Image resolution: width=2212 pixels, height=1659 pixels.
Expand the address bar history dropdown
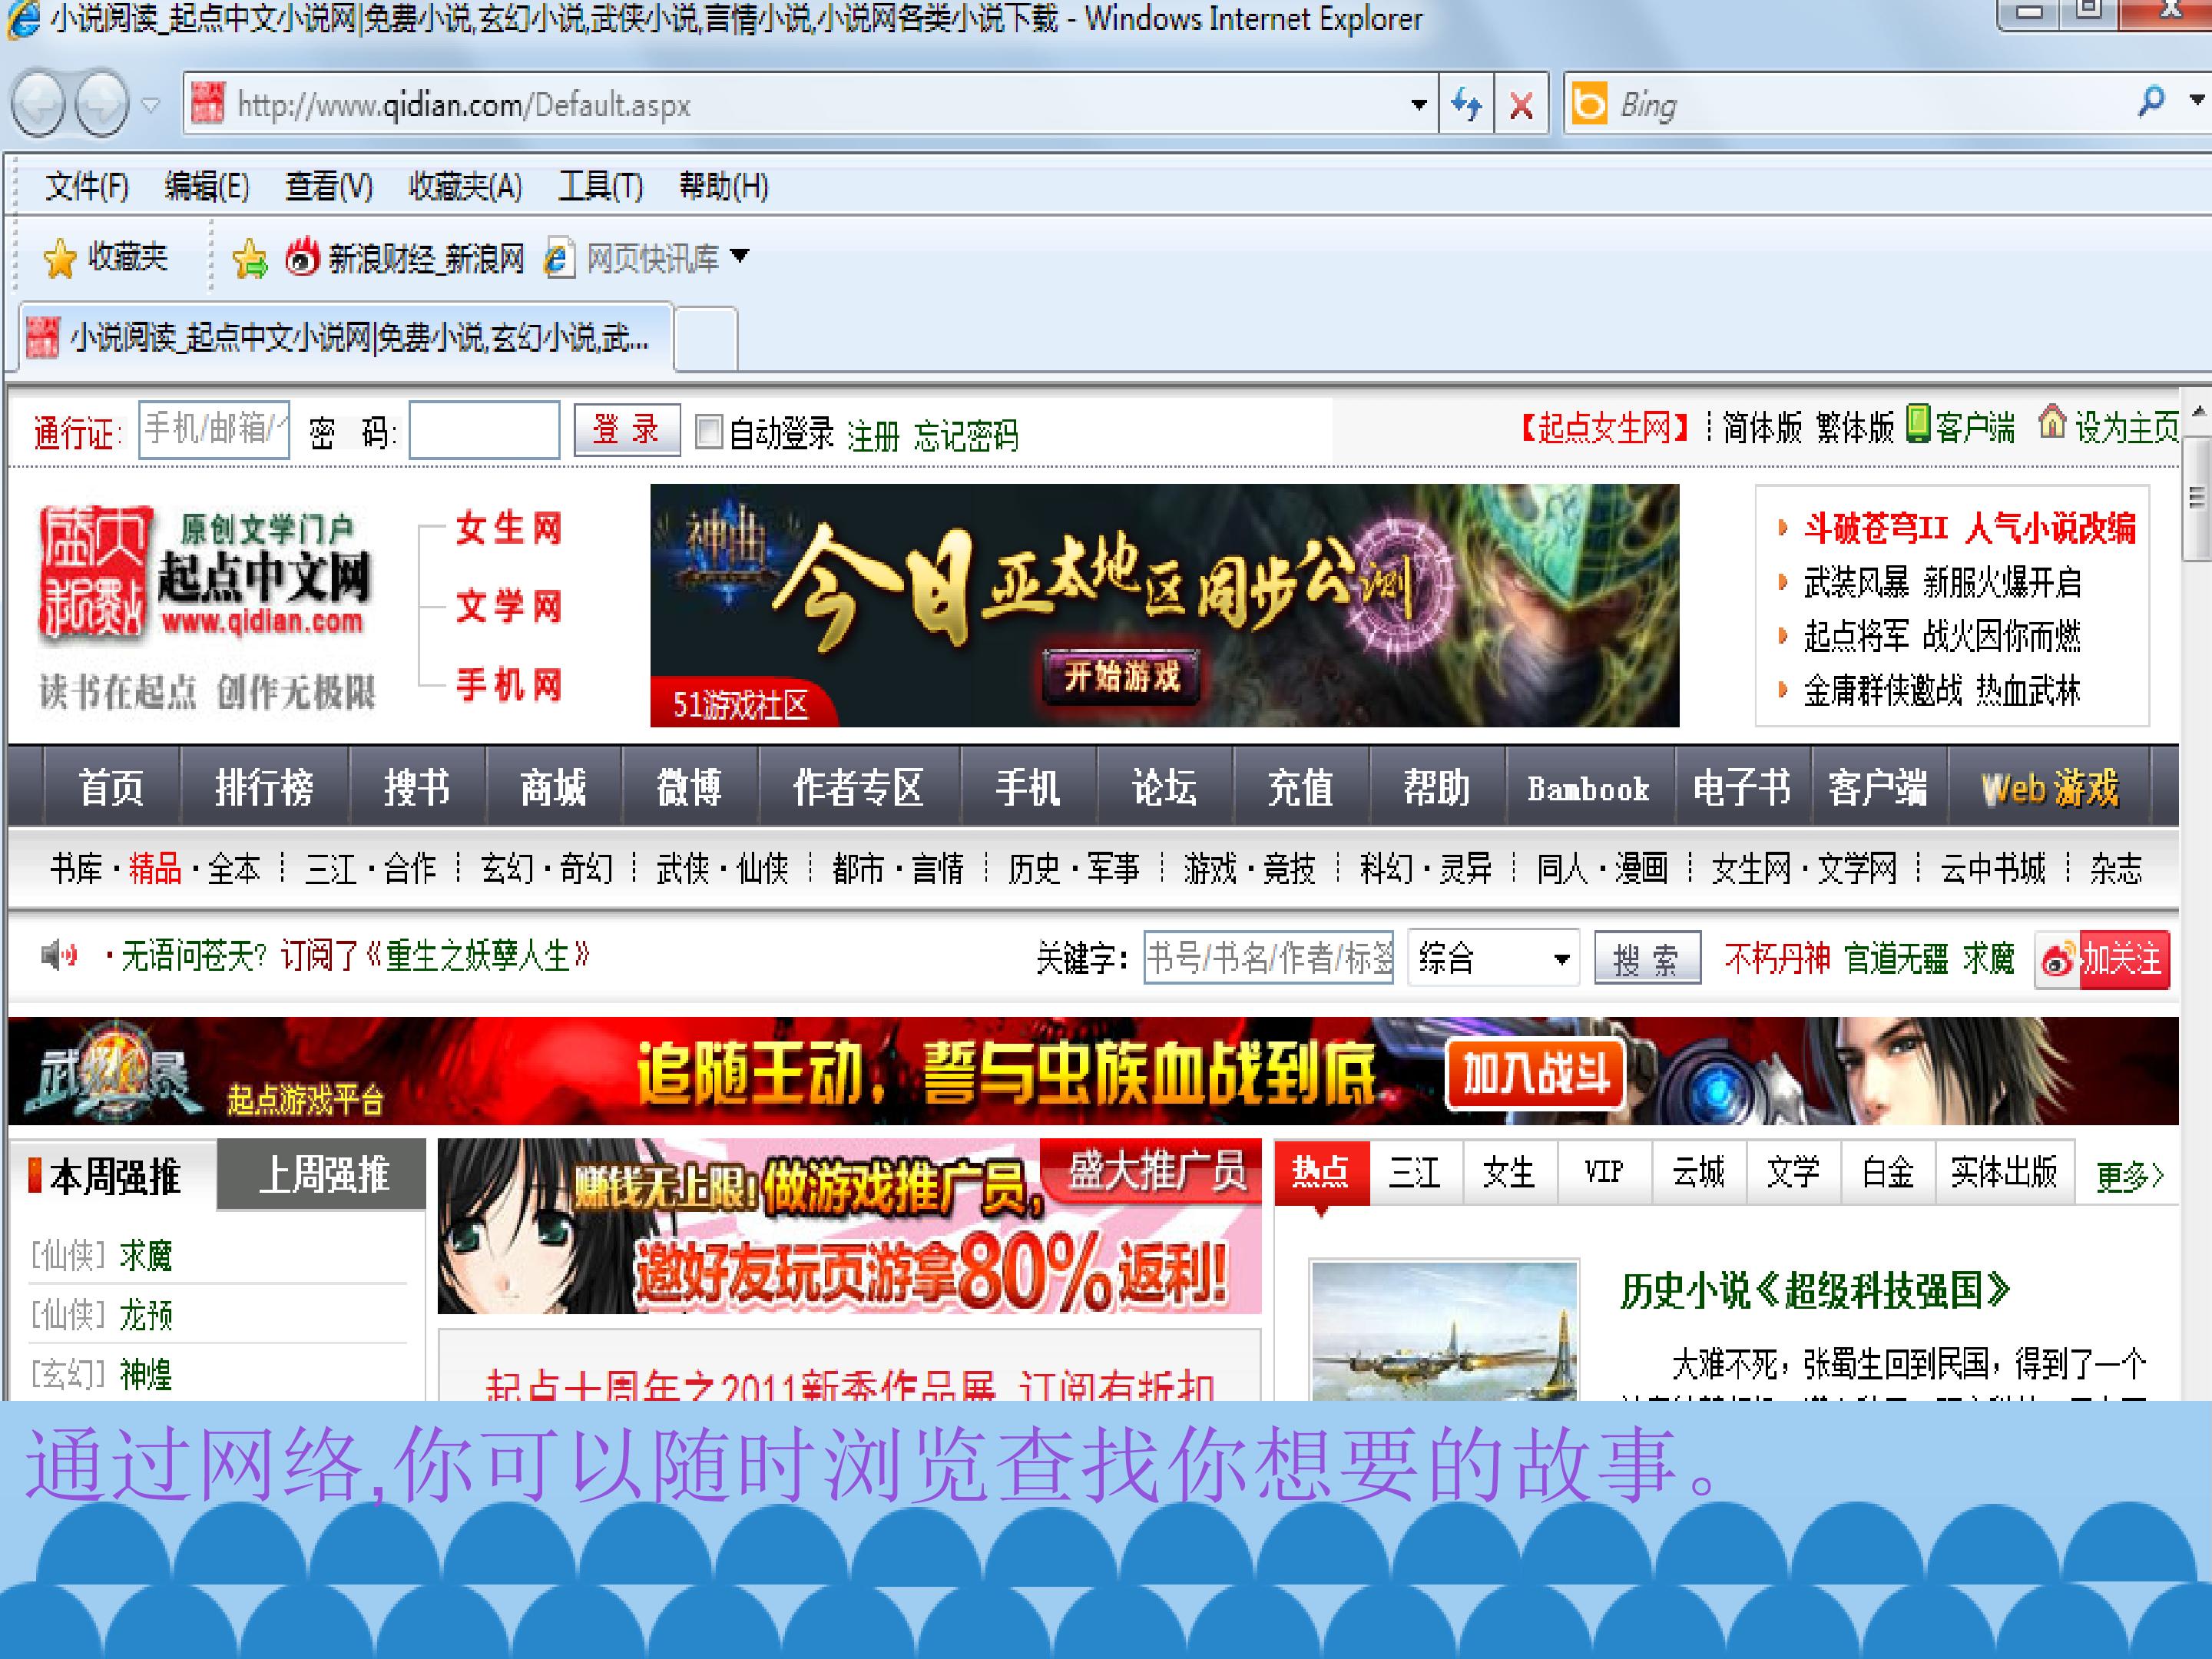pos(1418,104)
